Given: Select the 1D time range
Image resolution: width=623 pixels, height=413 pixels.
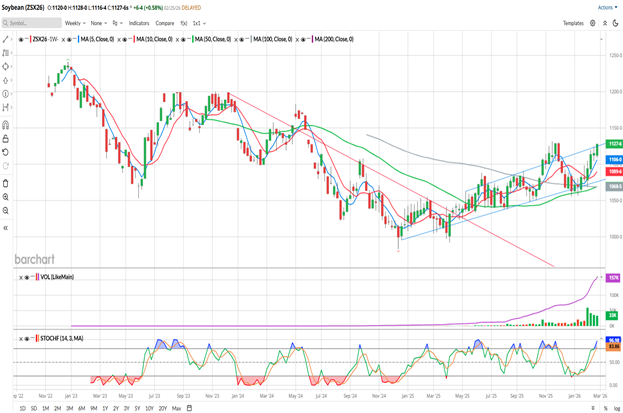Looking at the screenshot, I should coord(22,408).
